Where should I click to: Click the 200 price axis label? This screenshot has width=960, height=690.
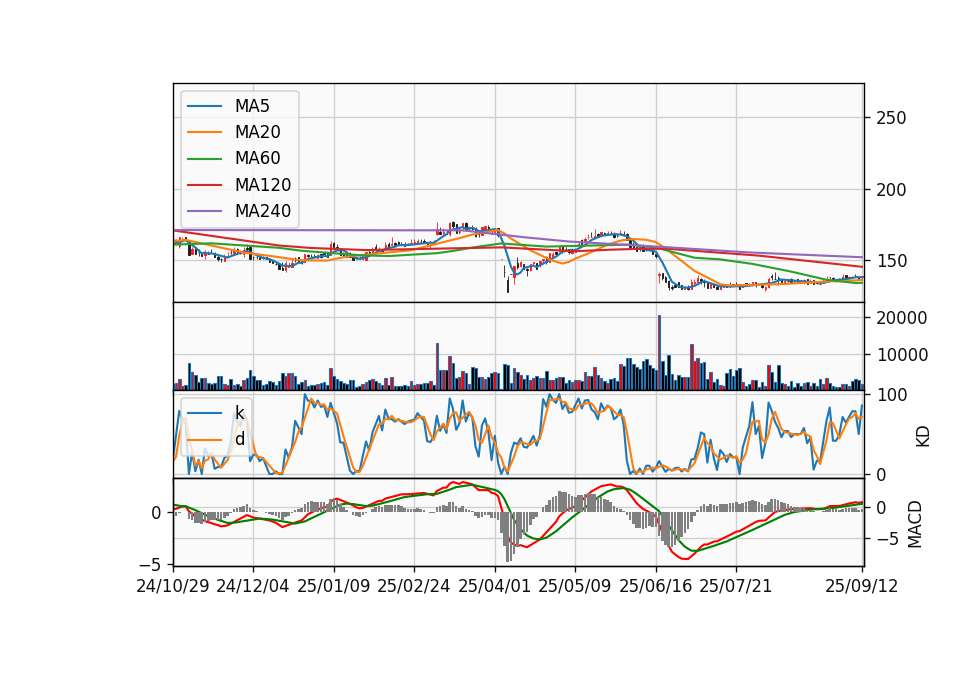(891, 190)
